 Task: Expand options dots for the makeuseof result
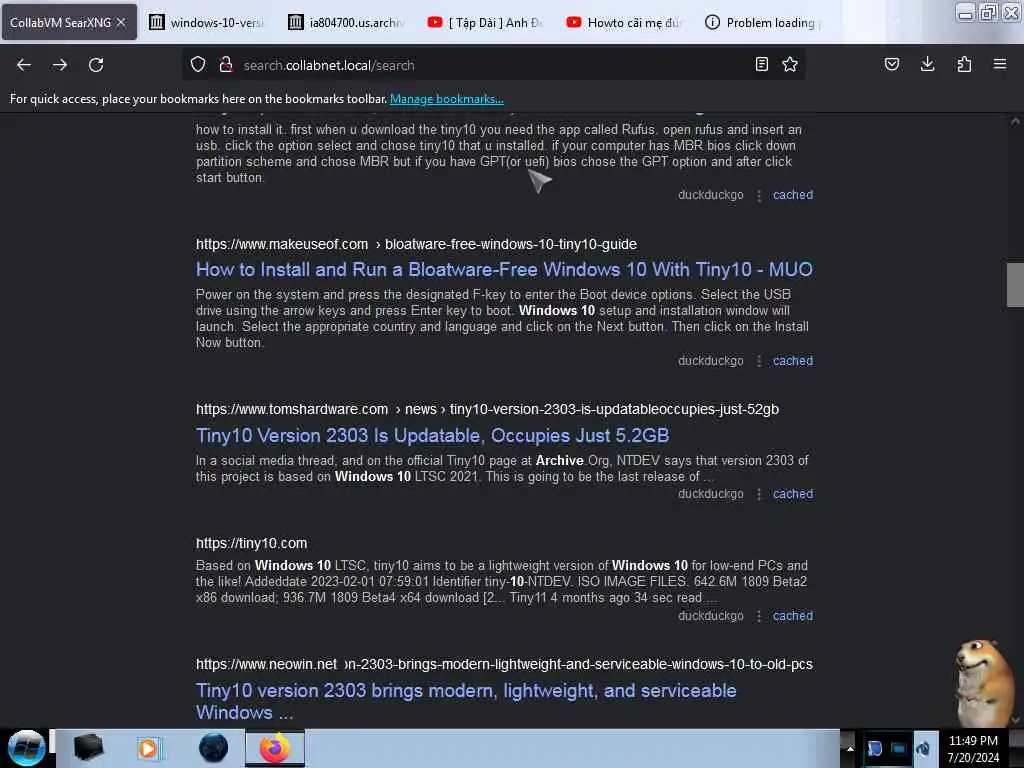tap(759, 361)
